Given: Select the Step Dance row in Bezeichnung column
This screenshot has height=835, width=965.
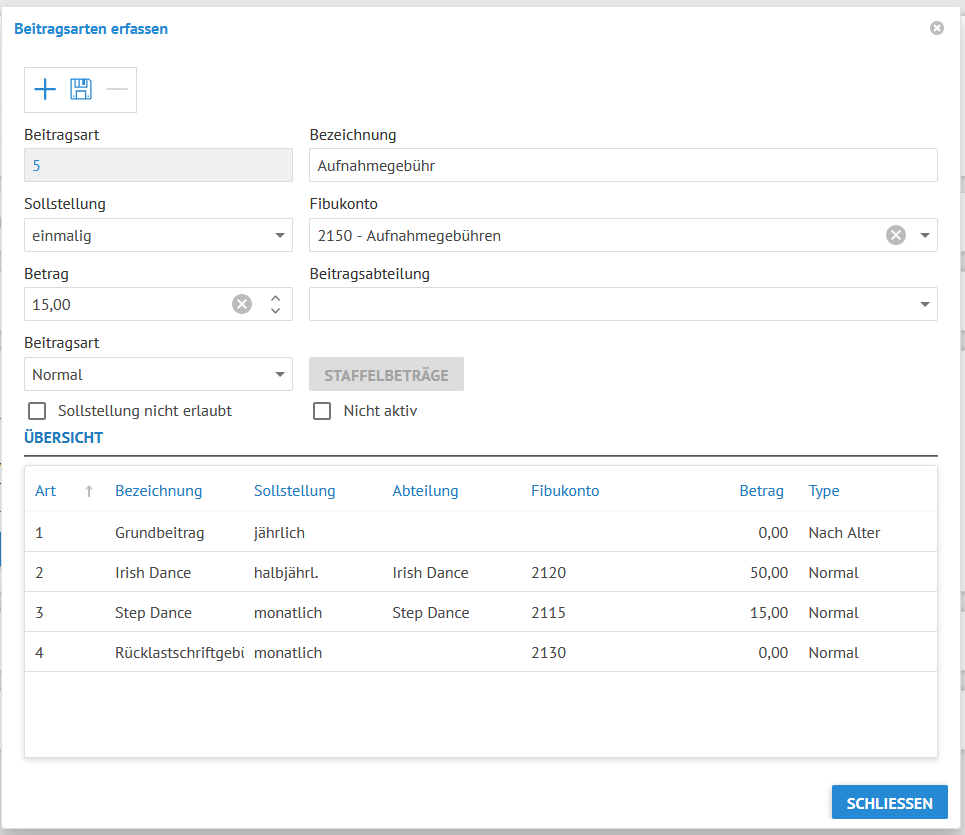Looking at the screenshot, I should pyautogui.click(x=153, y=613).
